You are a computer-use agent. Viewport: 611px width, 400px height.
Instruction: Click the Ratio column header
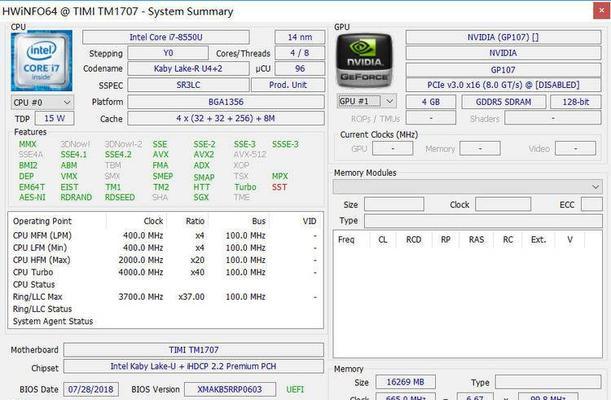tap(195, 221)
